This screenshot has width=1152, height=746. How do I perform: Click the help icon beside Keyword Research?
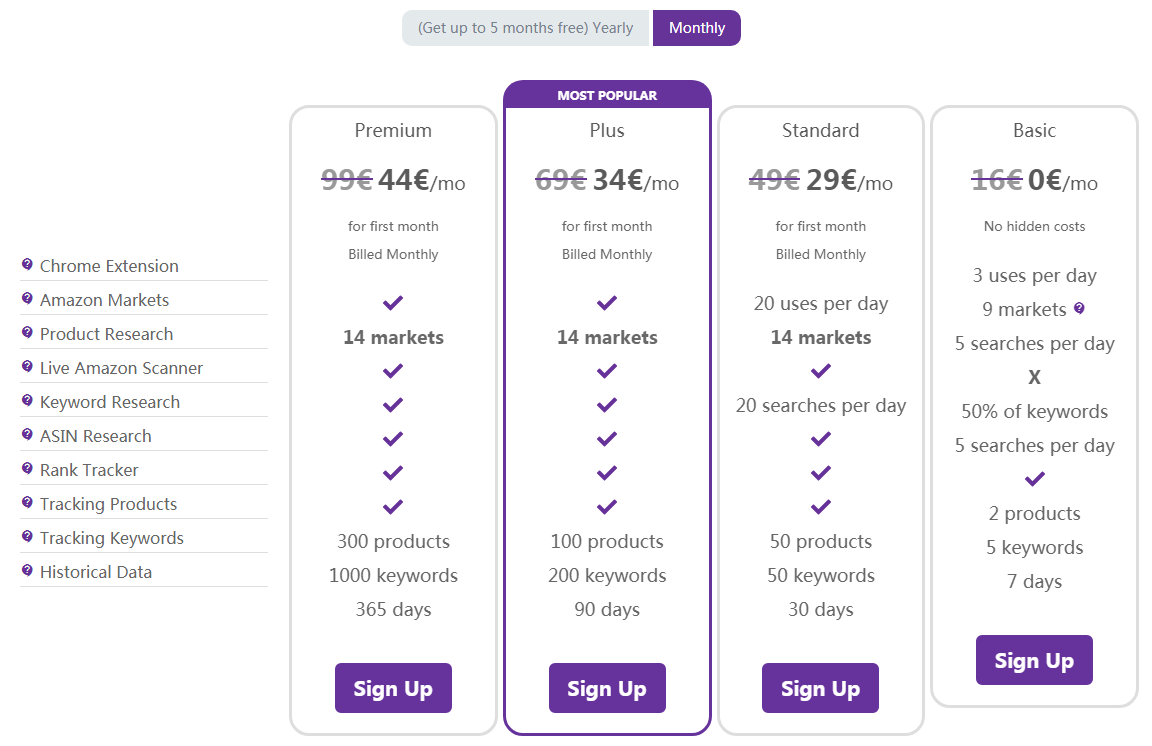click(x=27, y=401)
